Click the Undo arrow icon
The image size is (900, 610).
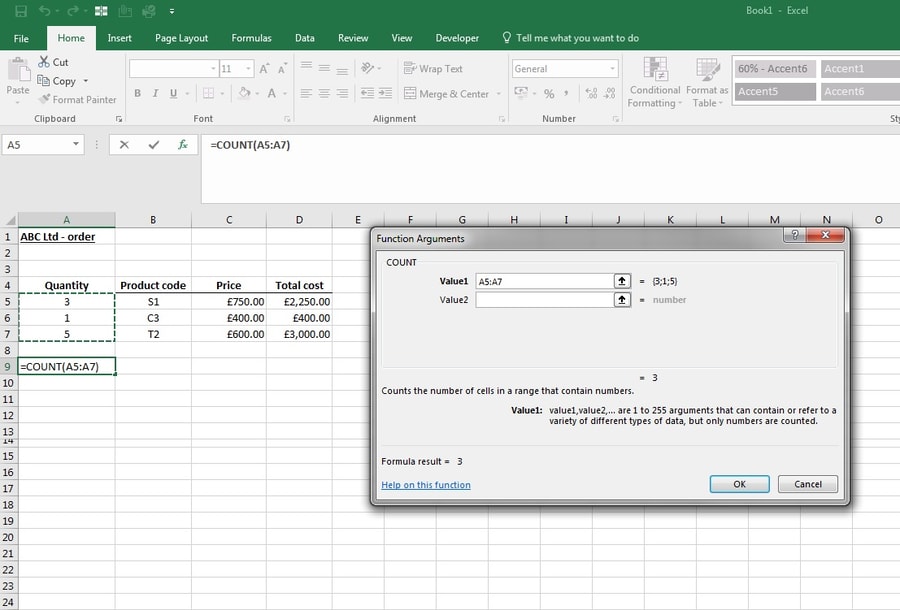(45, 11)
